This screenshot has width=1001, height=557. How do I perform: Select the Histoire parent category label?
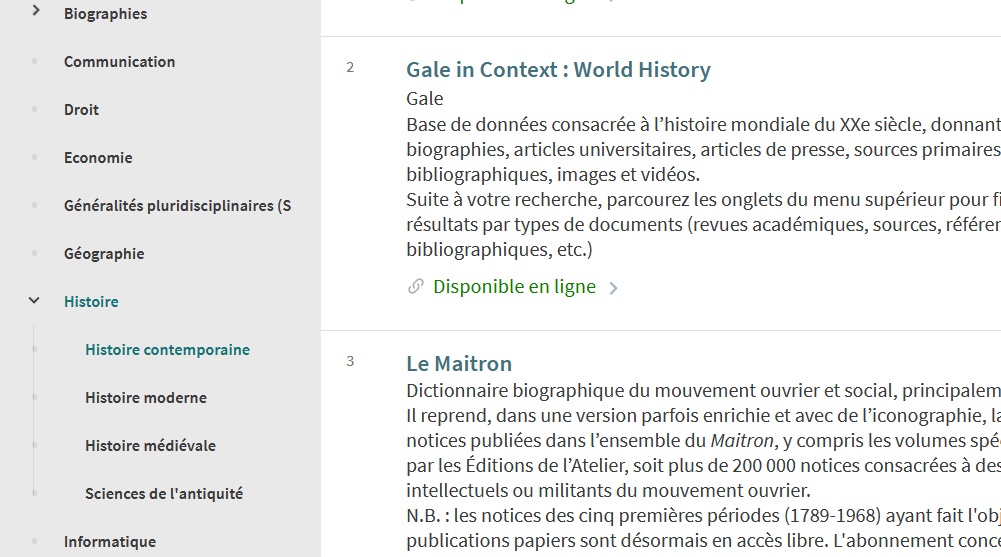(91, 302)
